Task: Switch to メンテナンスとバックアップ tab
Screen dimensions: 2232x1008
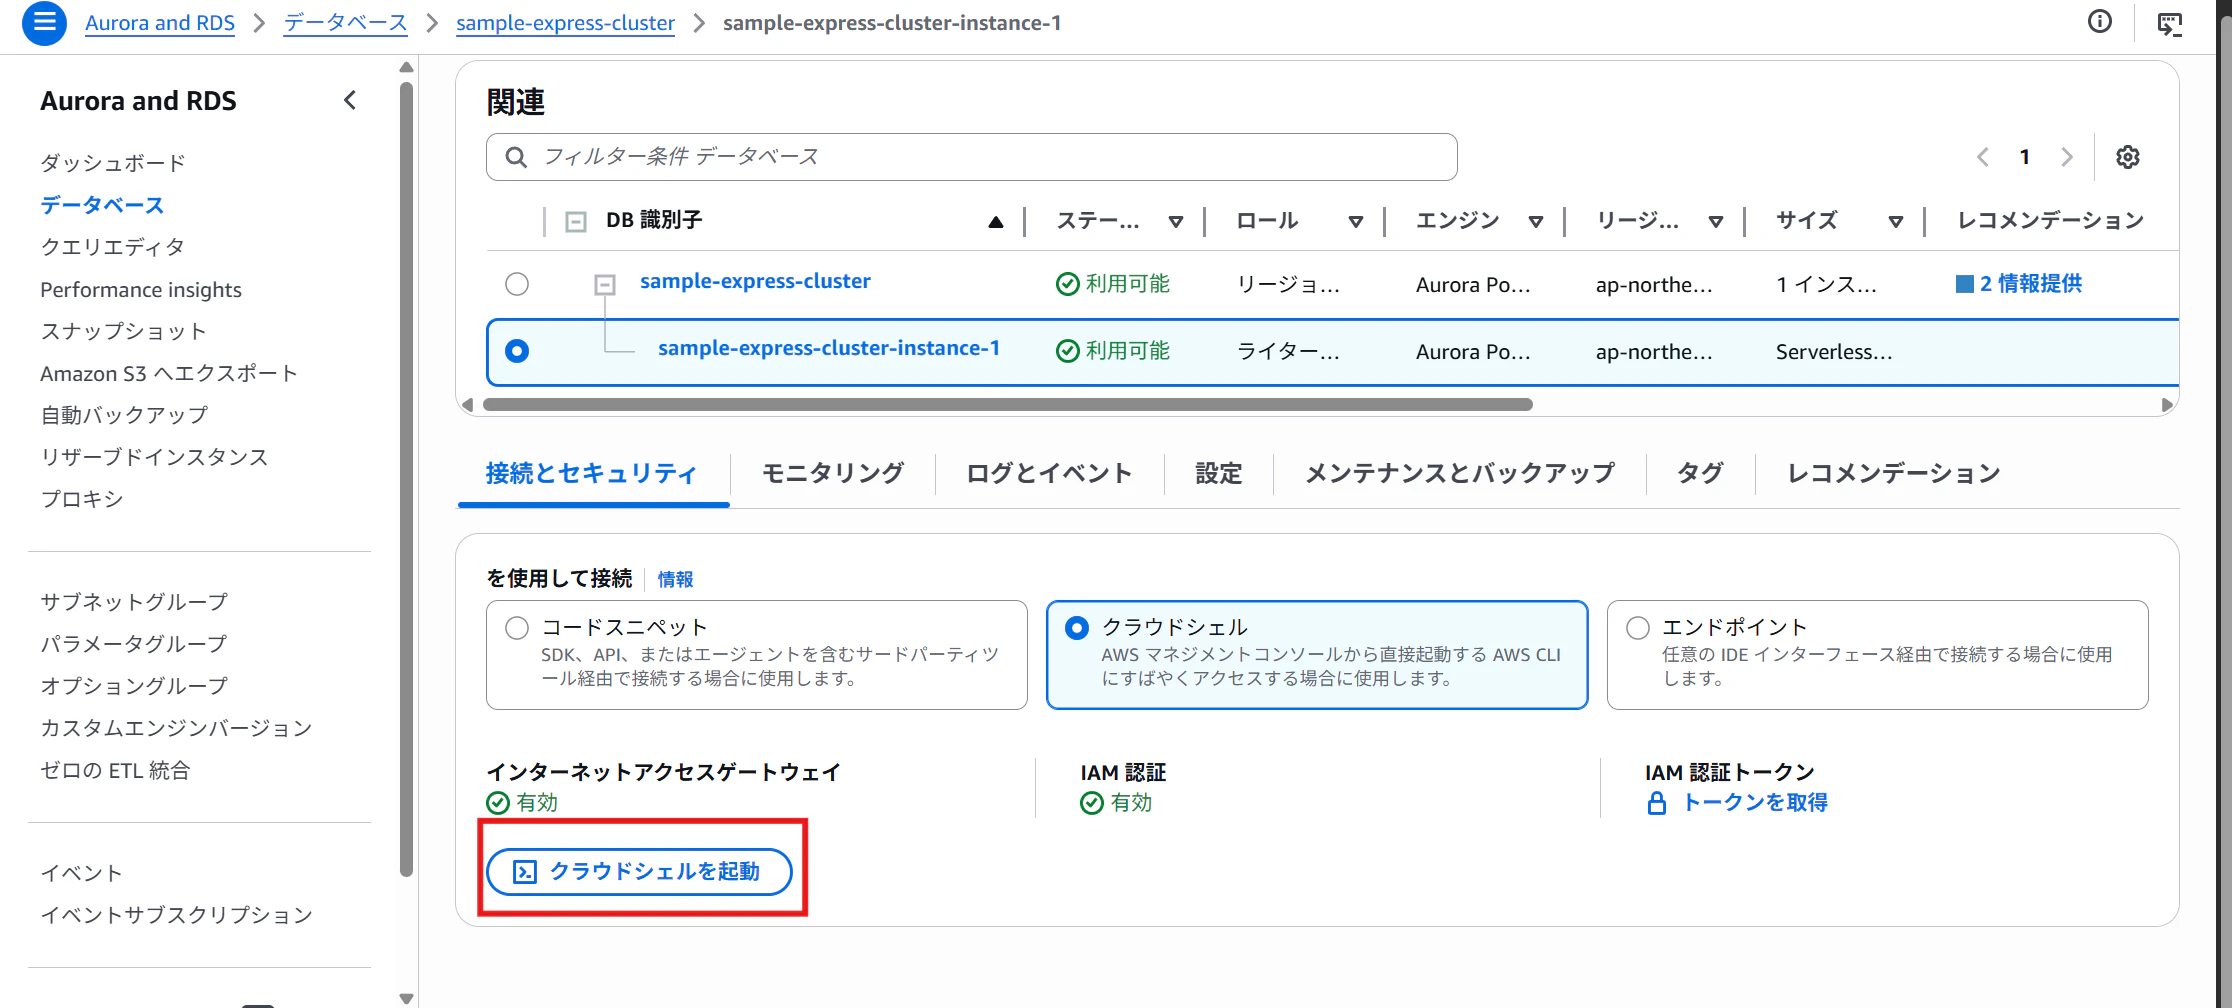Action: tap(1460, 473)
